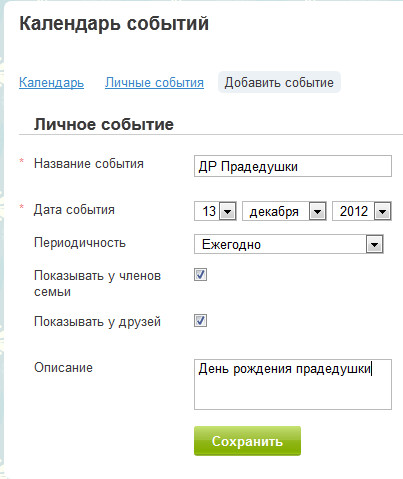The width and height of the screenshot is (403, 479).
Task: Open the Календарь link
Action: pyautogui.click(x=51, y=82)
